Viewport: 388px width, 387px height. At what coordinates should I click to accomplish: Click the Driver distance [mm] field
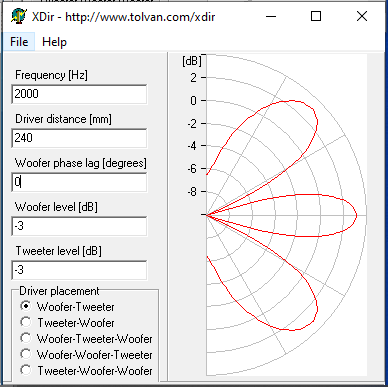pos(79,138)
